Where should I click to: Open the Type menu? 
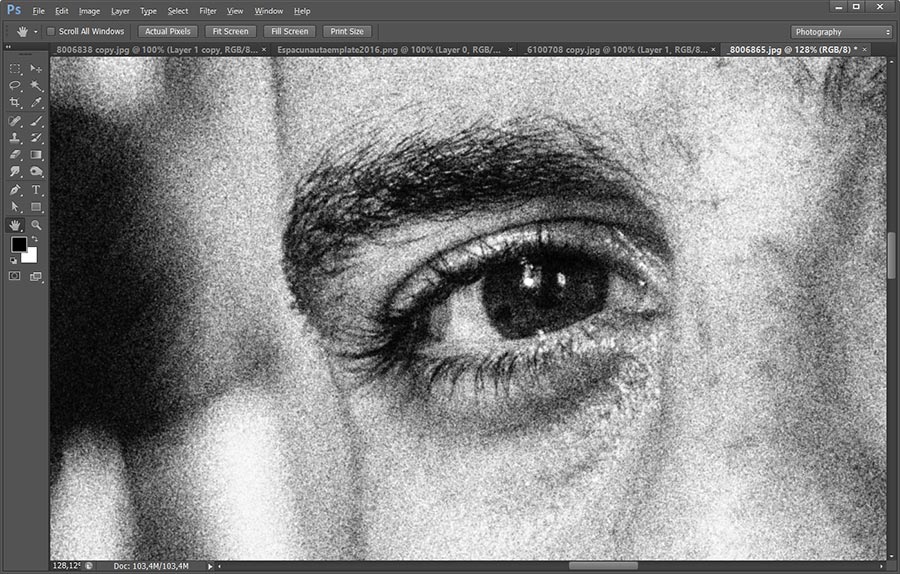pyautogui.click(x=148, y=11)
